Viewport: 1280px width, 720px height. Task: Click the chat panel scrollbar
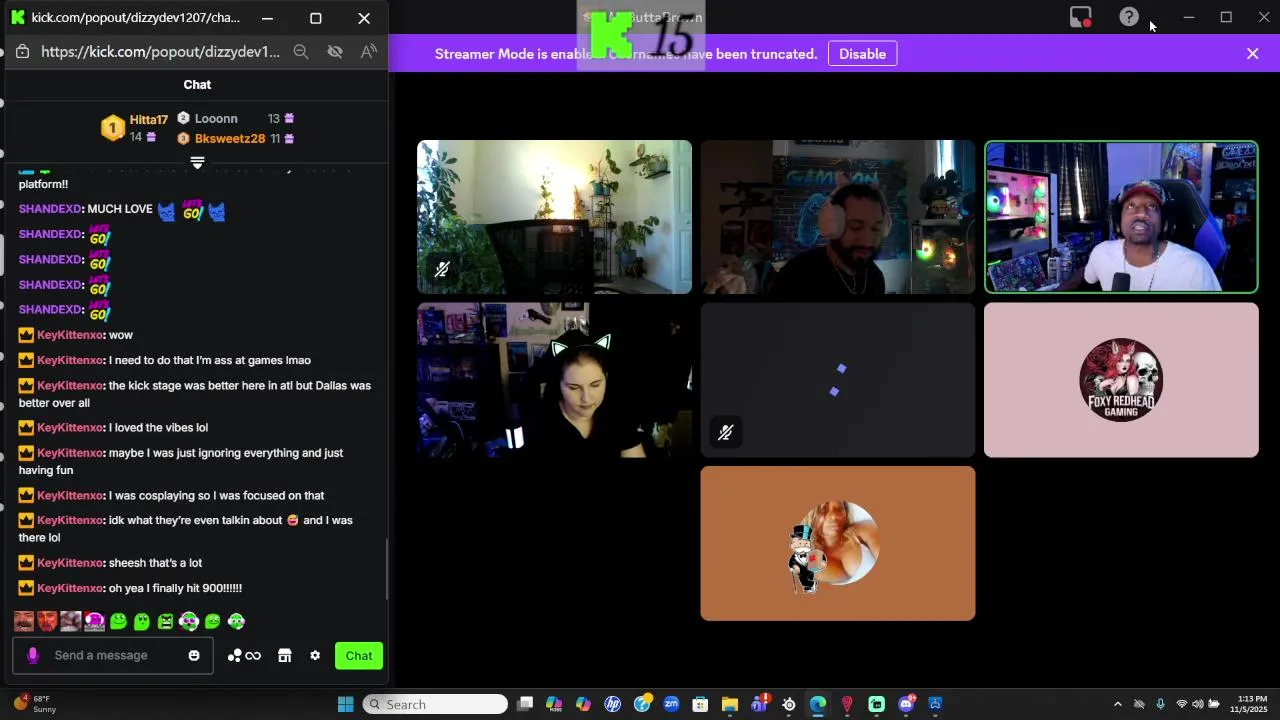386,568
